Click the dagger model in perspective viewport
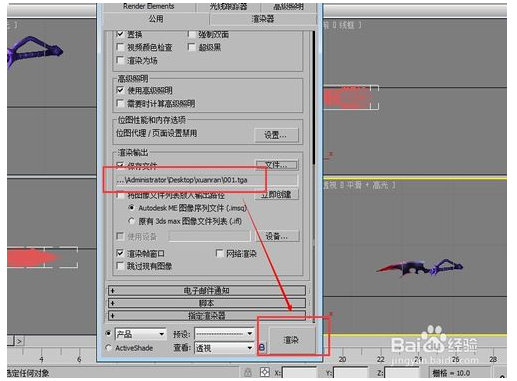This screenshot has width=517, height=381. [420, 267]
